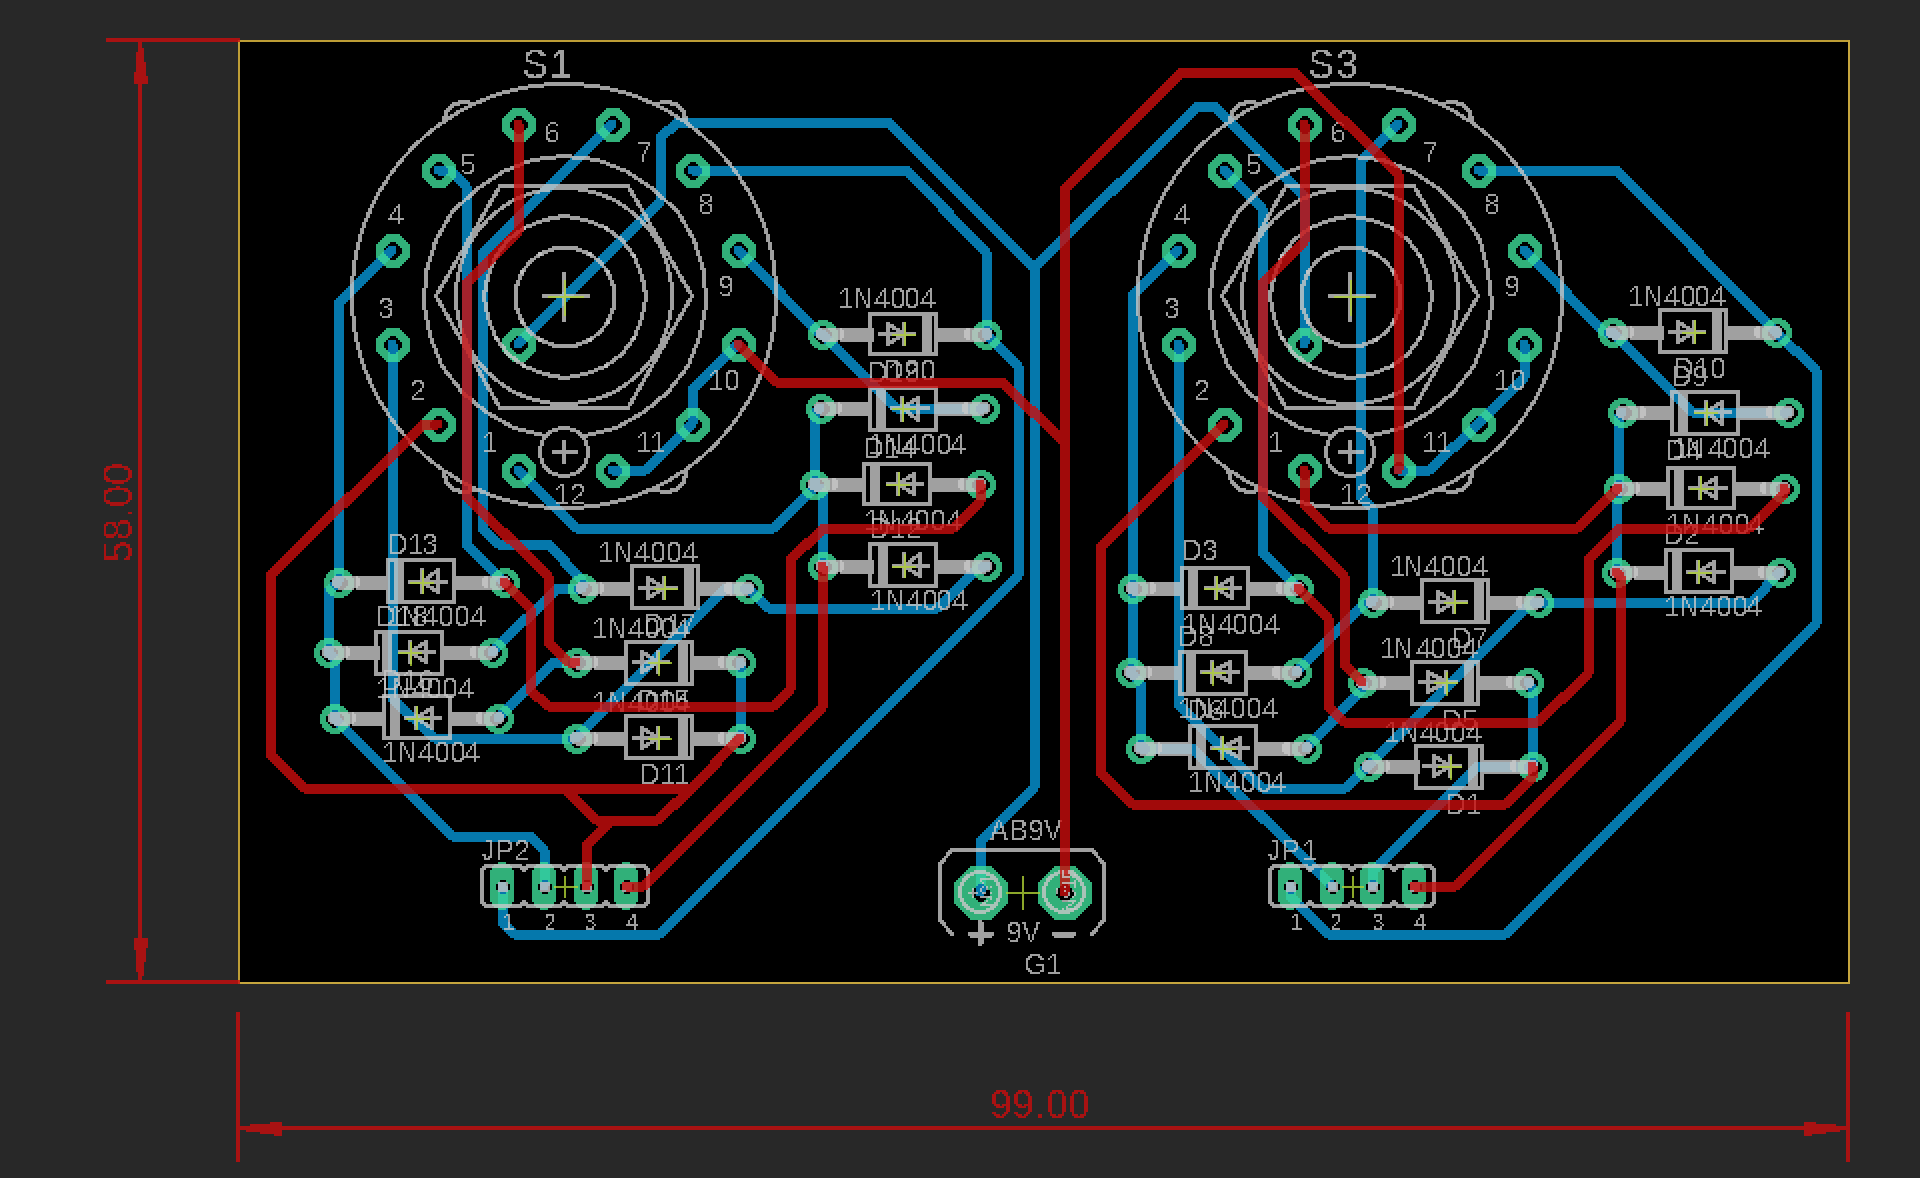This screenshot has width=1920, height=1178.
Task: Select the D2 diode reference label
Action: [x=1682, y=535]
